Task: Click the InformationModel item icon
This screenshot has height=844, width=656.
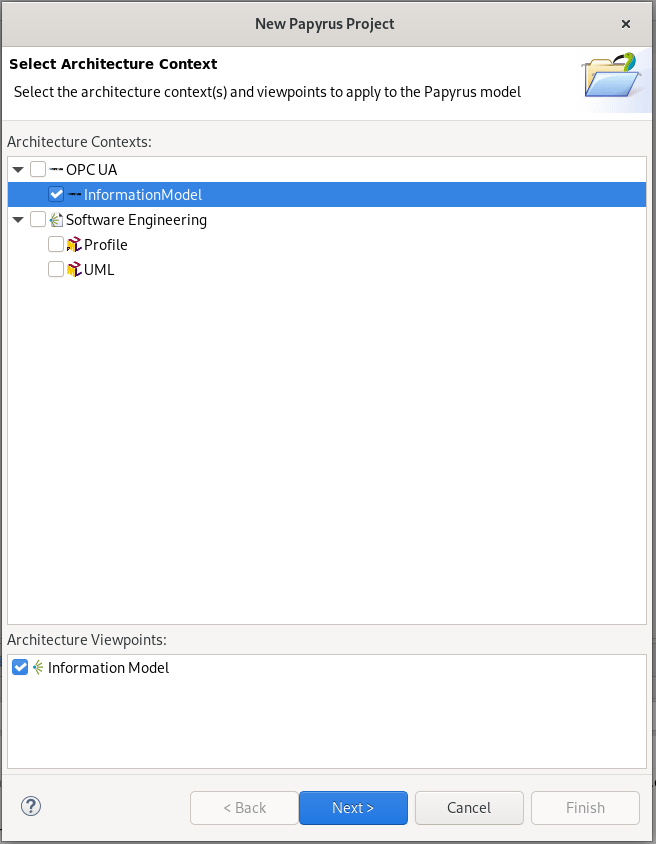Action: 74,195
